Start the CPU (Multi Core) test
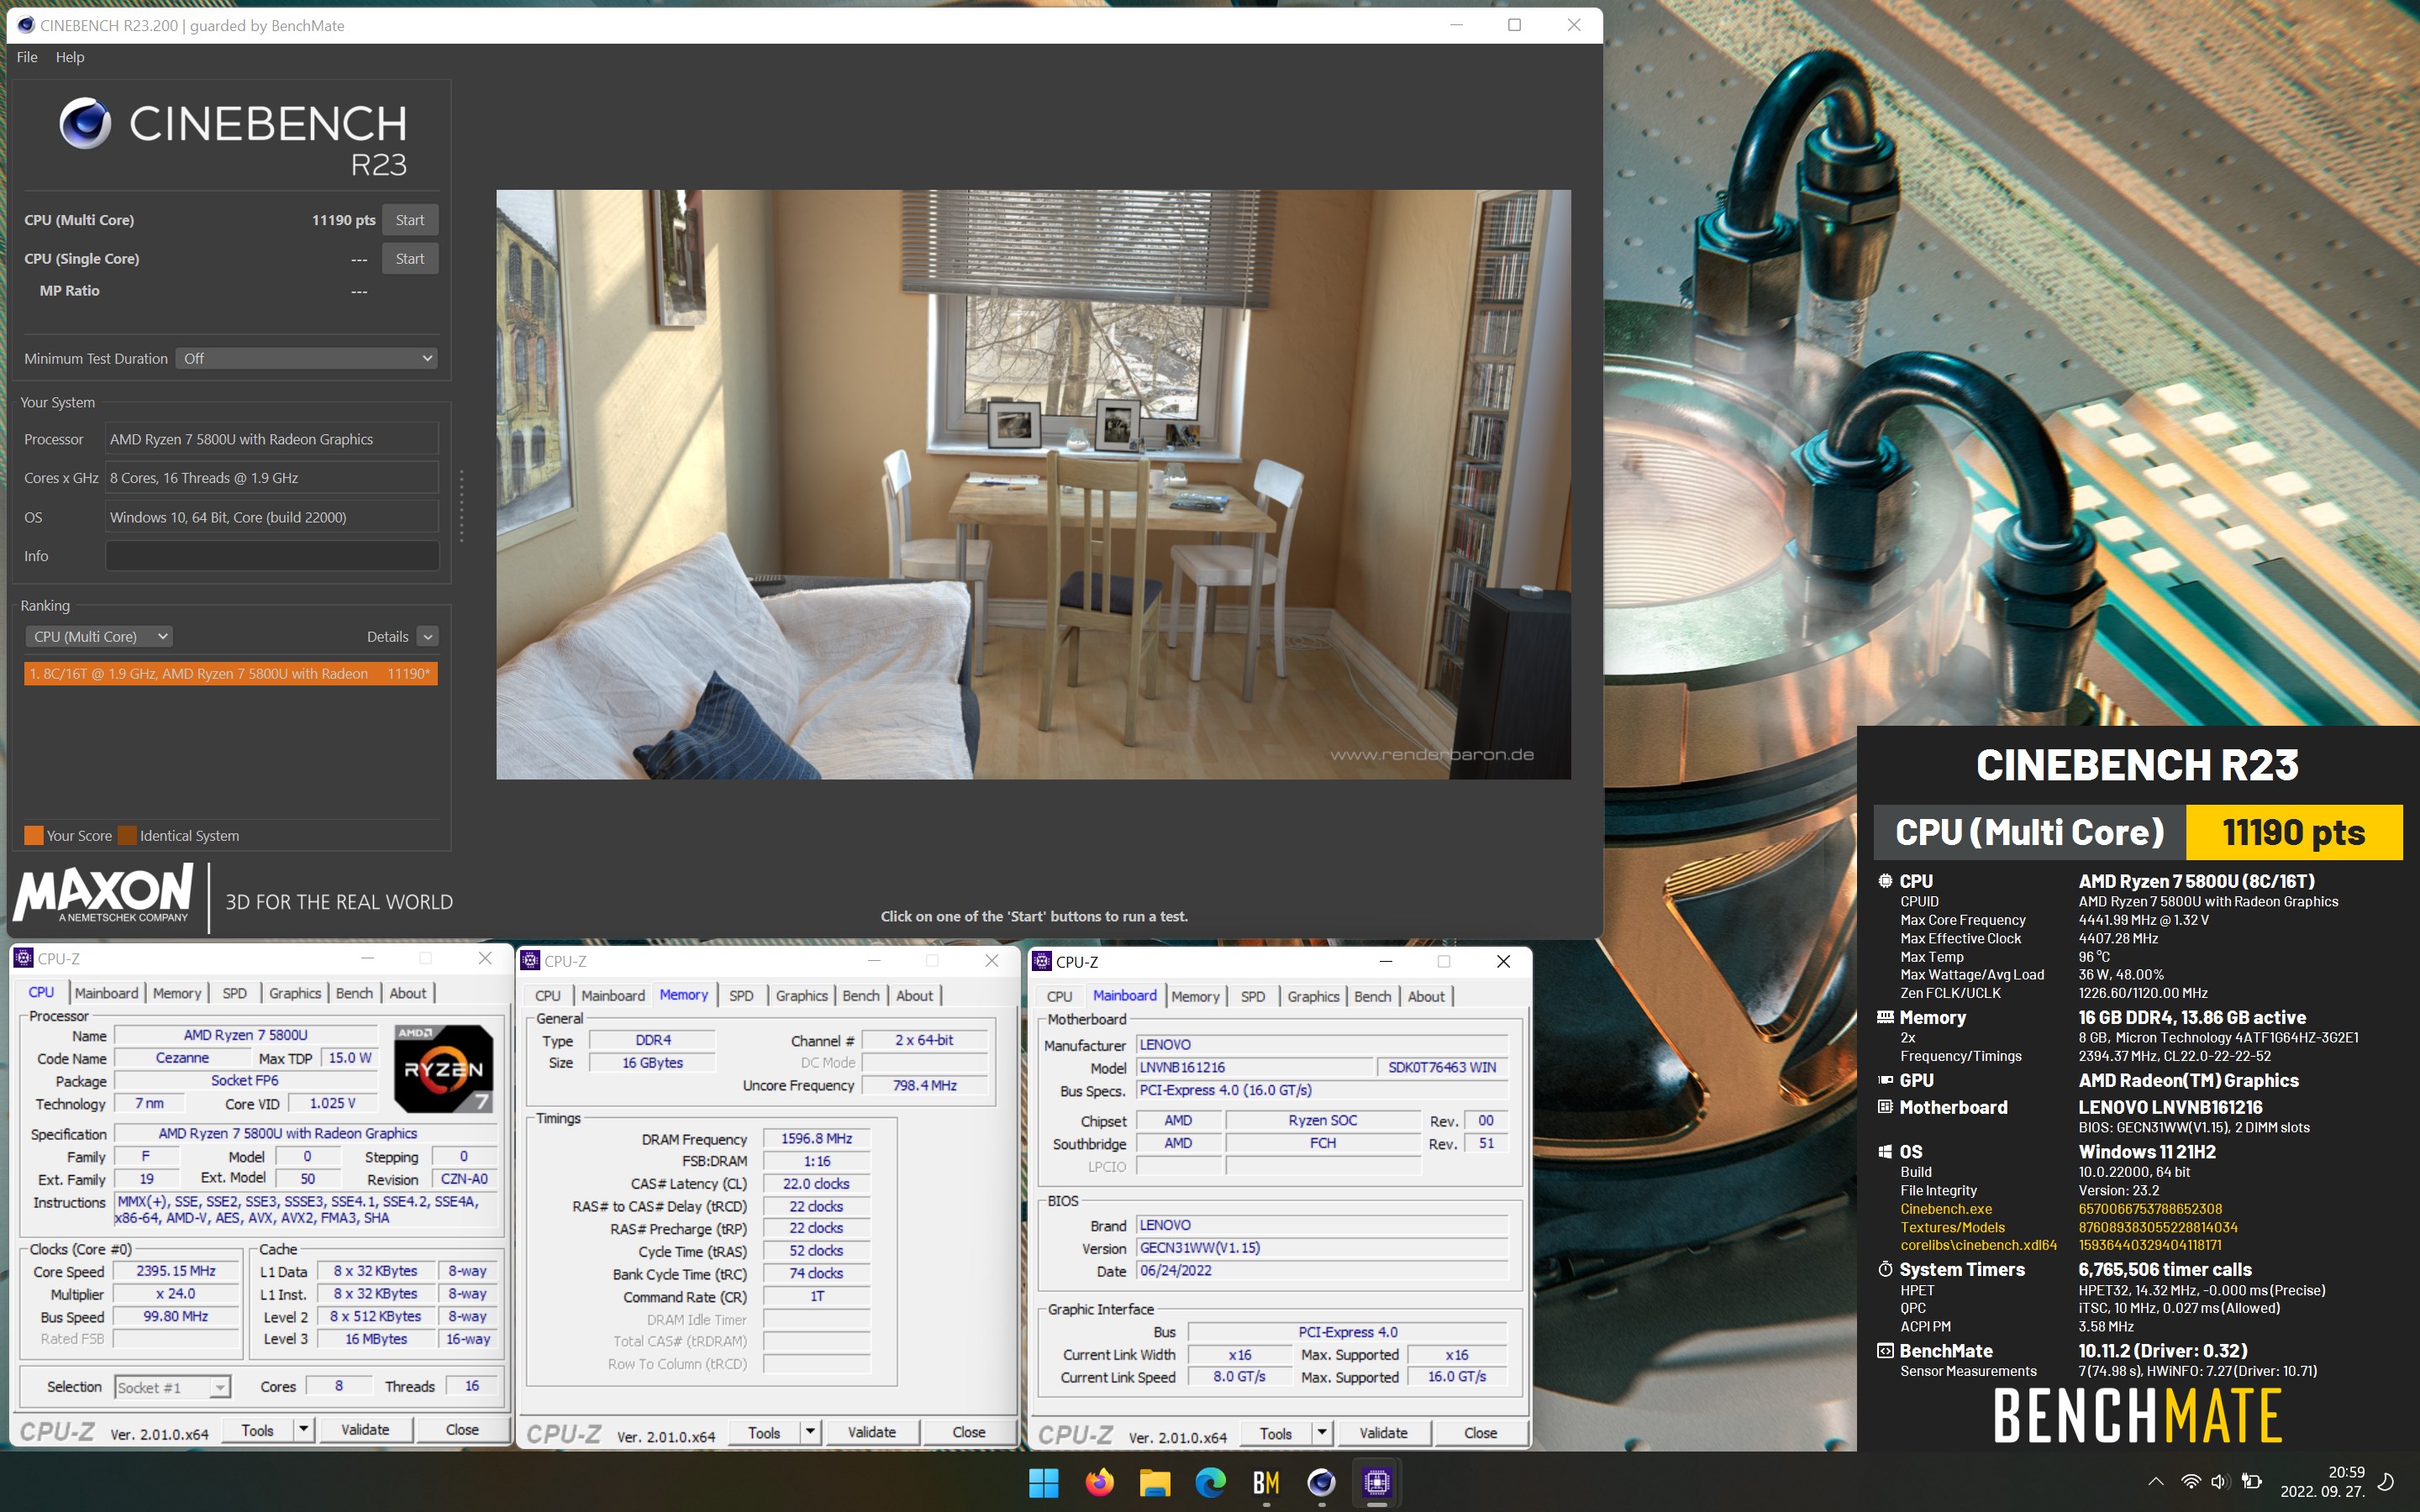Viewport: 2420px width, 1512px height. click(x=410, y=220)
